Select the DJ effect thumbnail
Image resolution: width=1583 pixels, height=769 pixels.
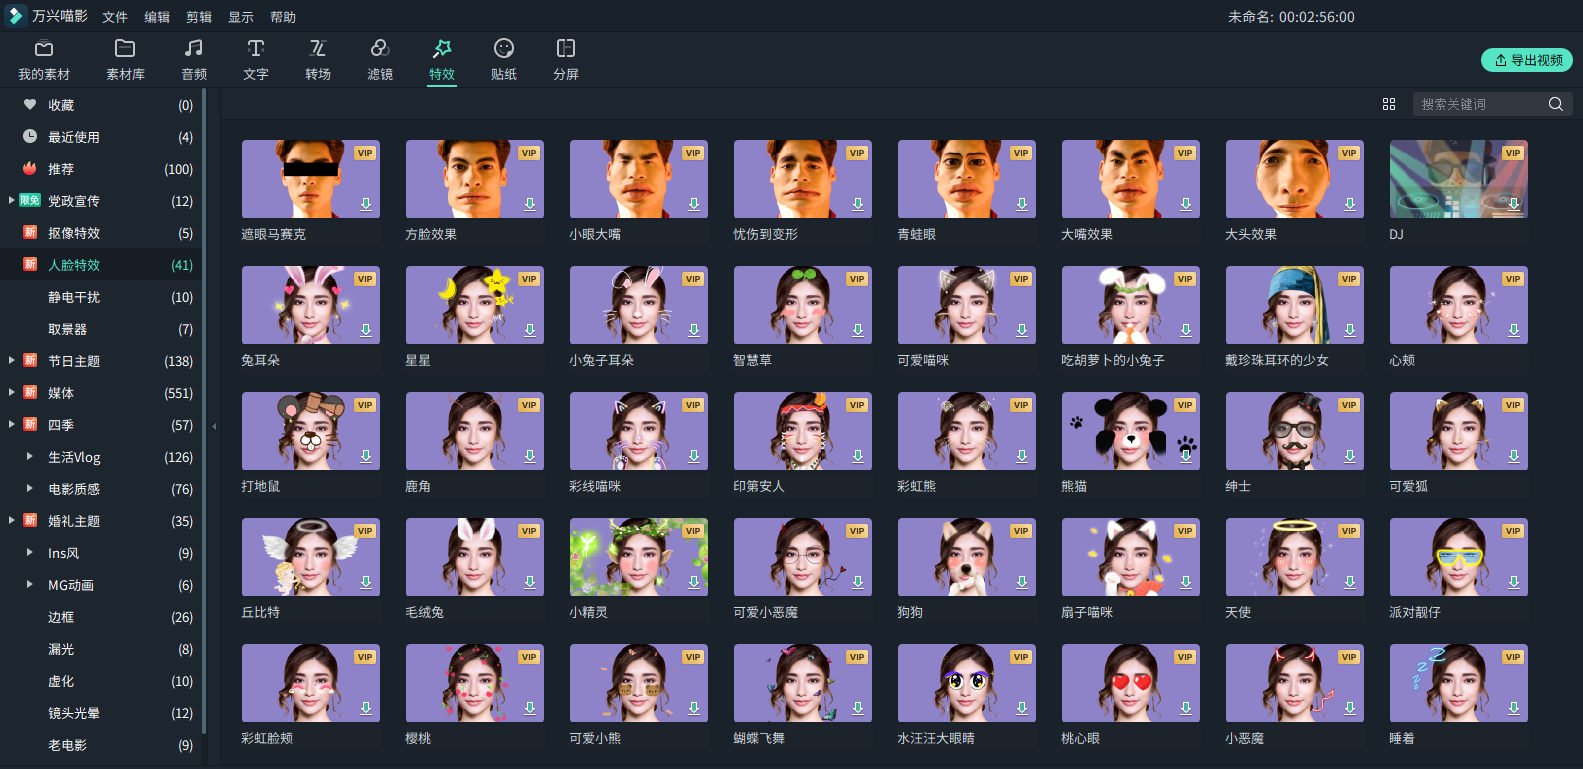[1459, 179]
